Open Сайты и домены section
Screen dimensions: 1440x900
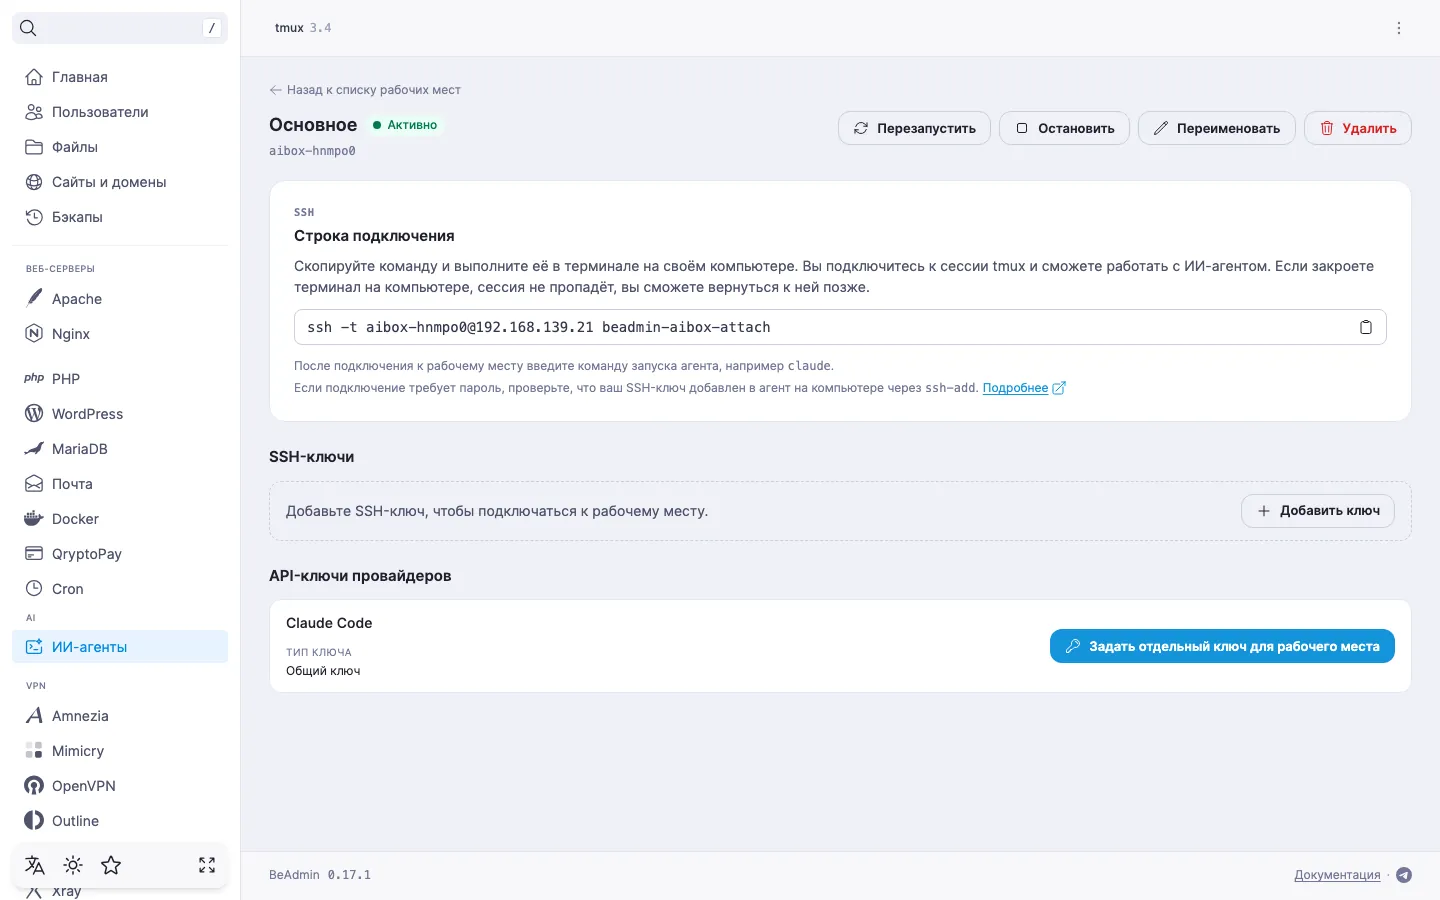(x=120, y=182)
